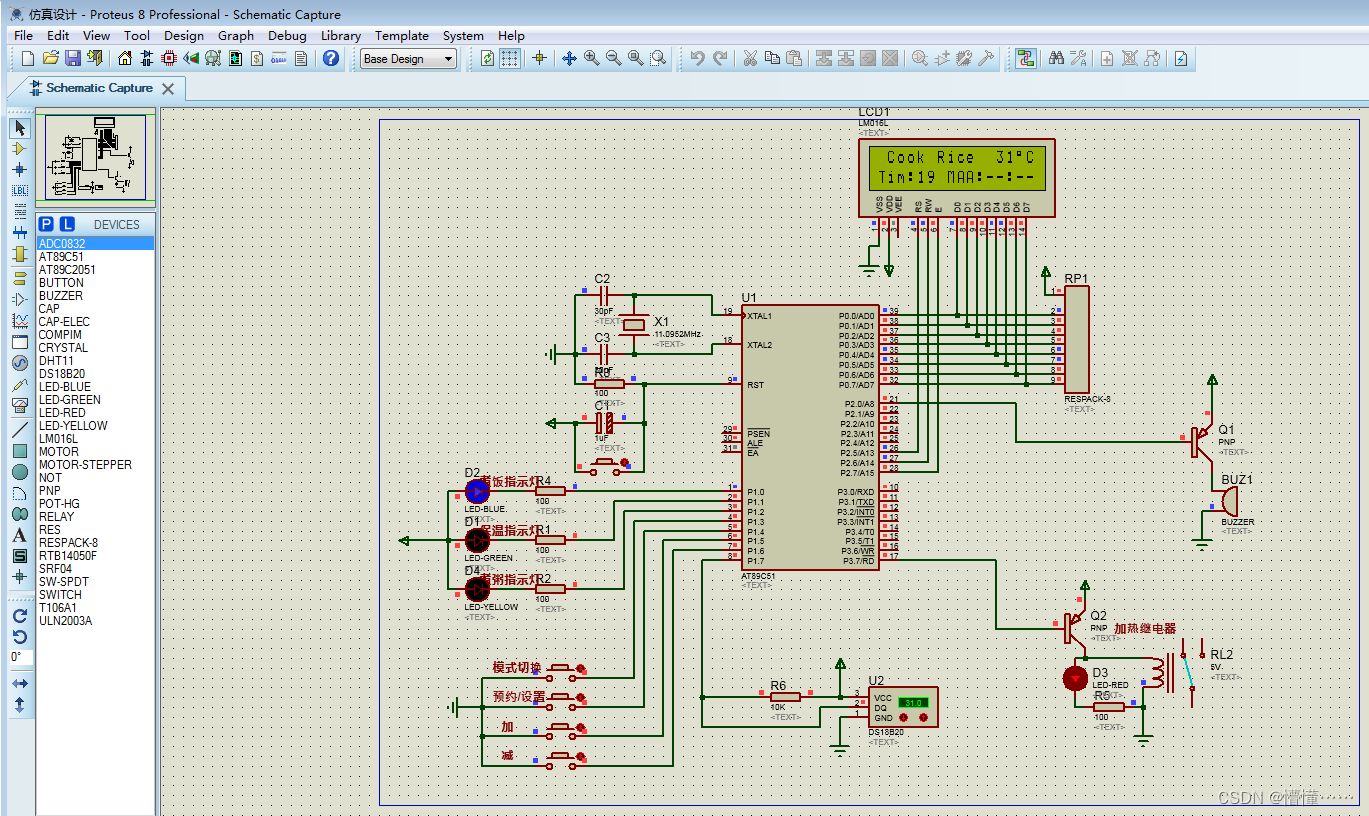Click the Redraw display icon
The width and height of the screenshot is (1369, 816).
click(487, 59)
